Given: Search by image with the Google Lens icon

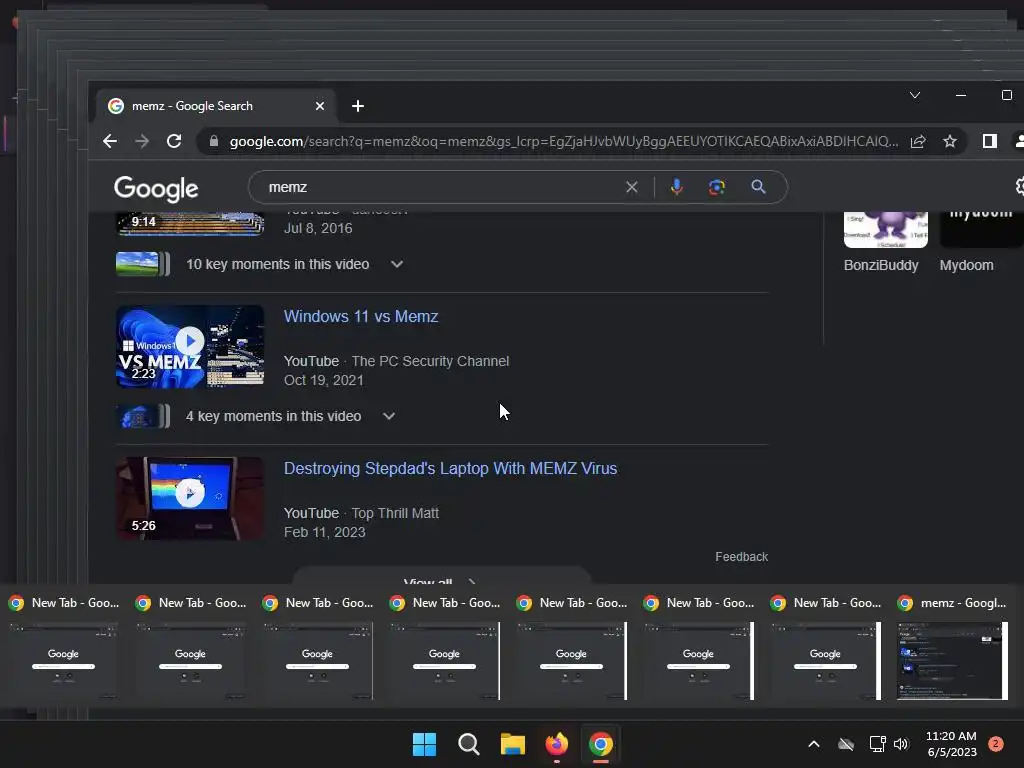Looking at the screenshot, I should (716, 187).
